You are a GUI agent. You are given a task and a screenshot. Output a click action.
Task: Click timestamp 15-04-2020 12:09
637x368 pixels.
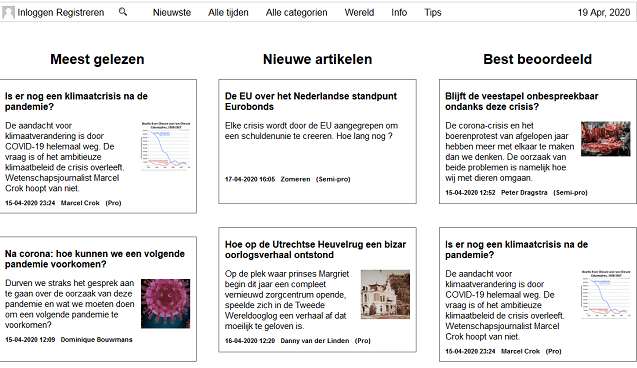tap(30, 339)
